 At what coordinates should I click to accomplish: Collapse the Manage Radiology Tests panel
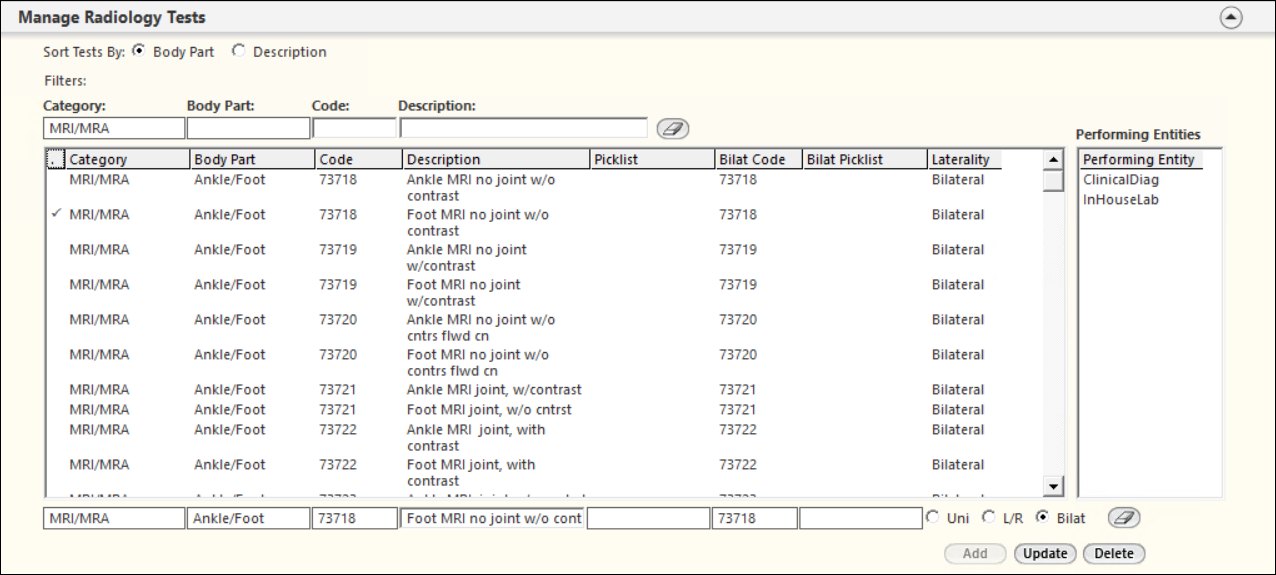pos(1233,17)
